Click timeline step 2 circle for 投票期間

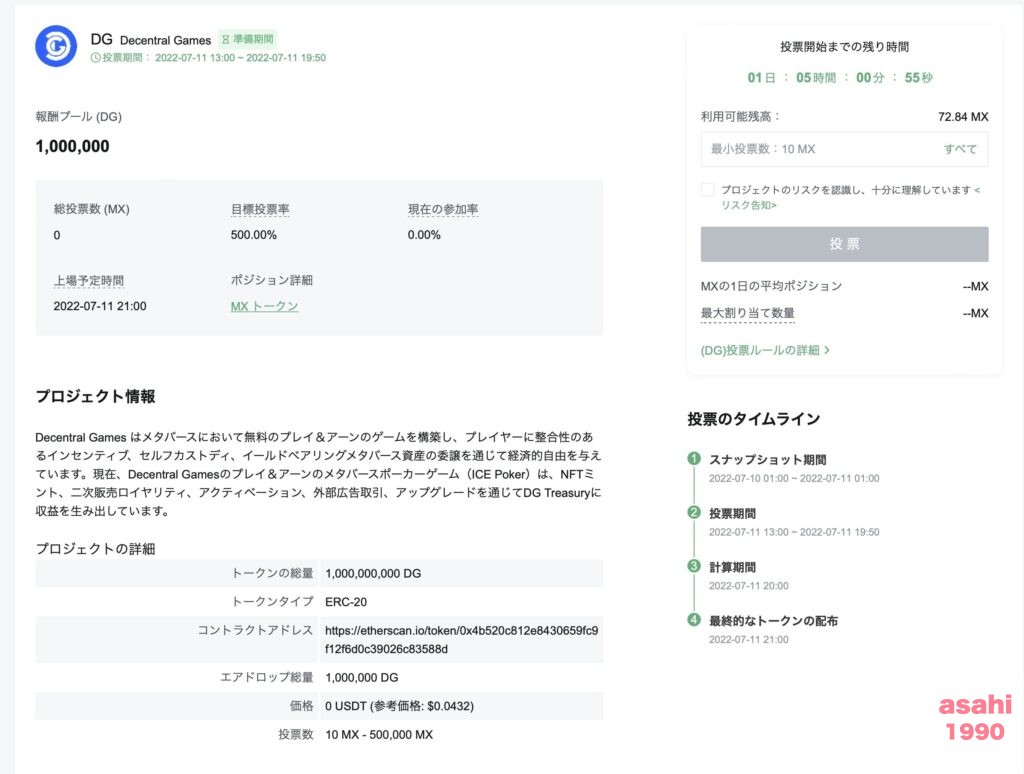694,513
